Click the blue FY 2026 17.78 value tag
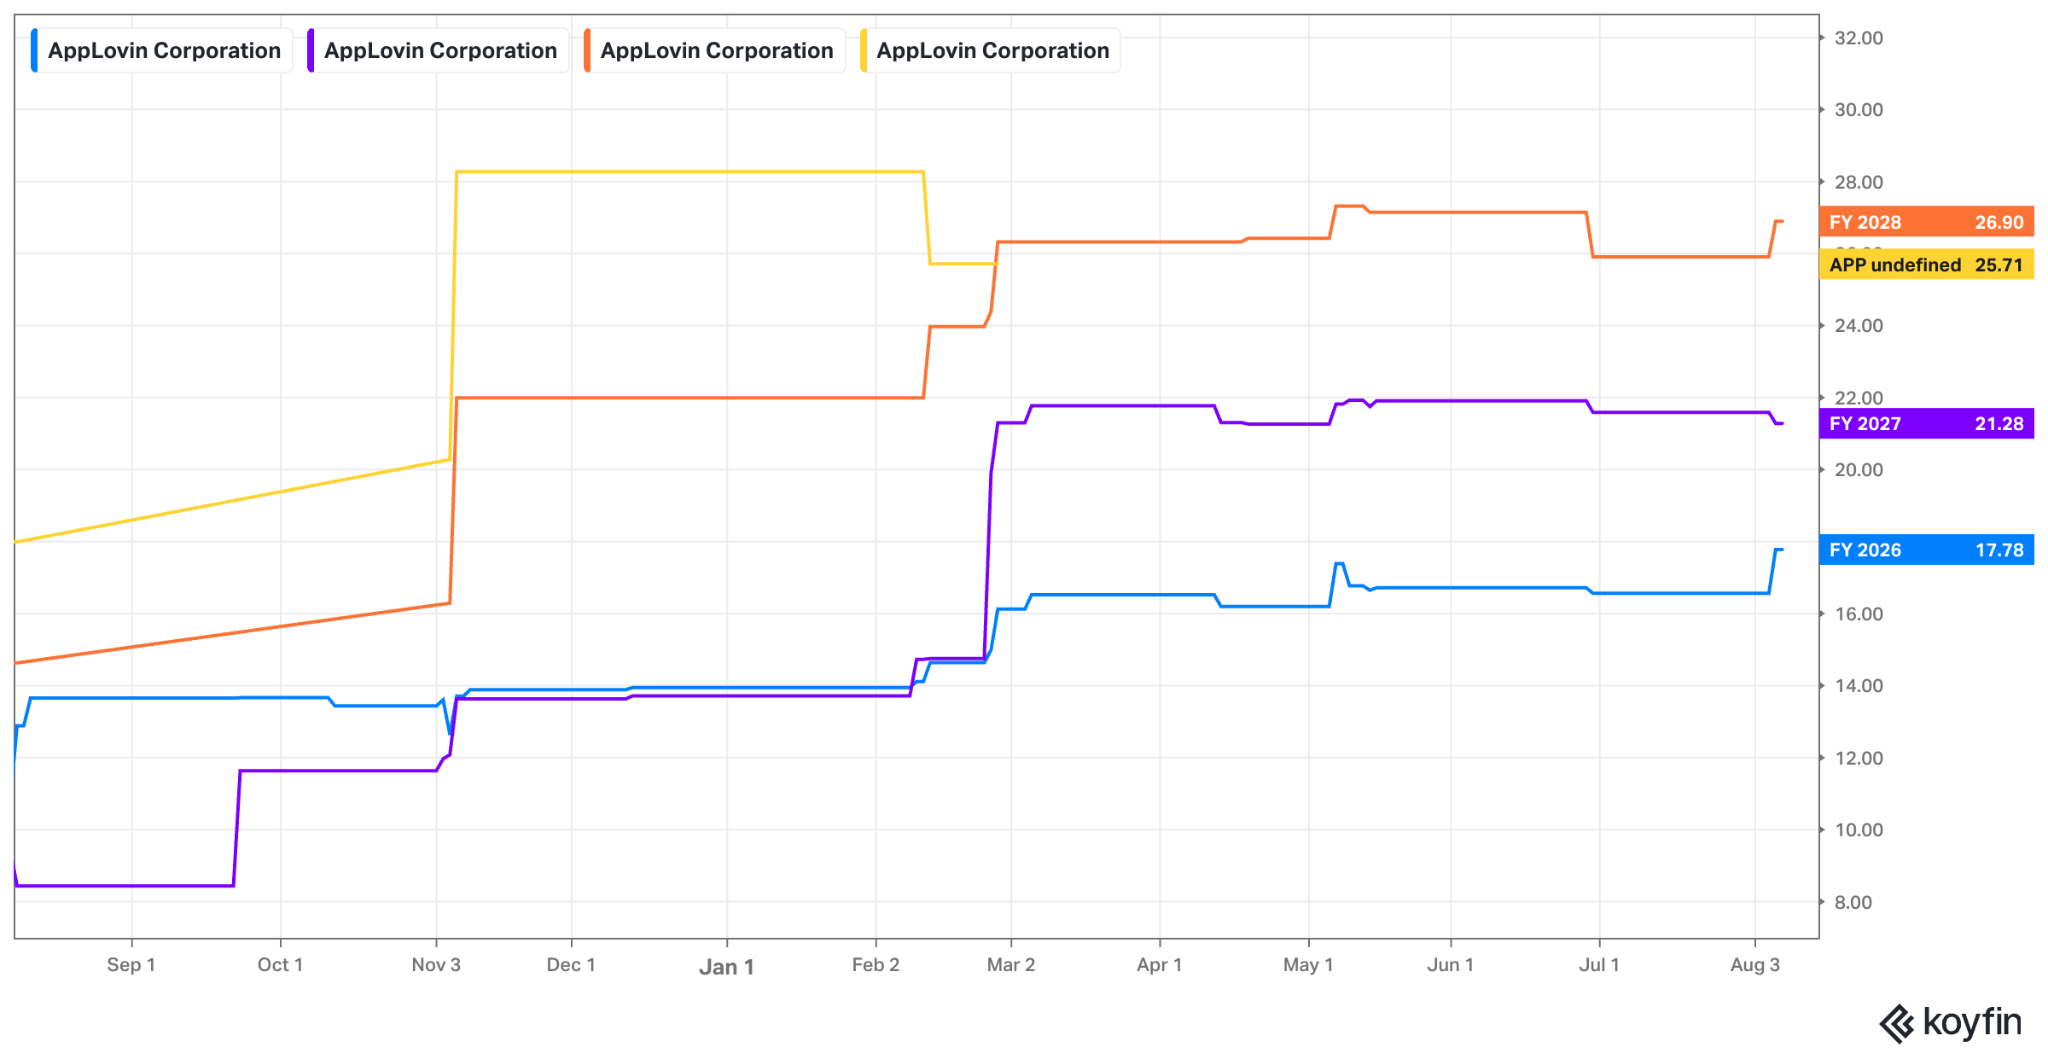Viewport: 2048px width, 1058px height. pos(1926,550)
